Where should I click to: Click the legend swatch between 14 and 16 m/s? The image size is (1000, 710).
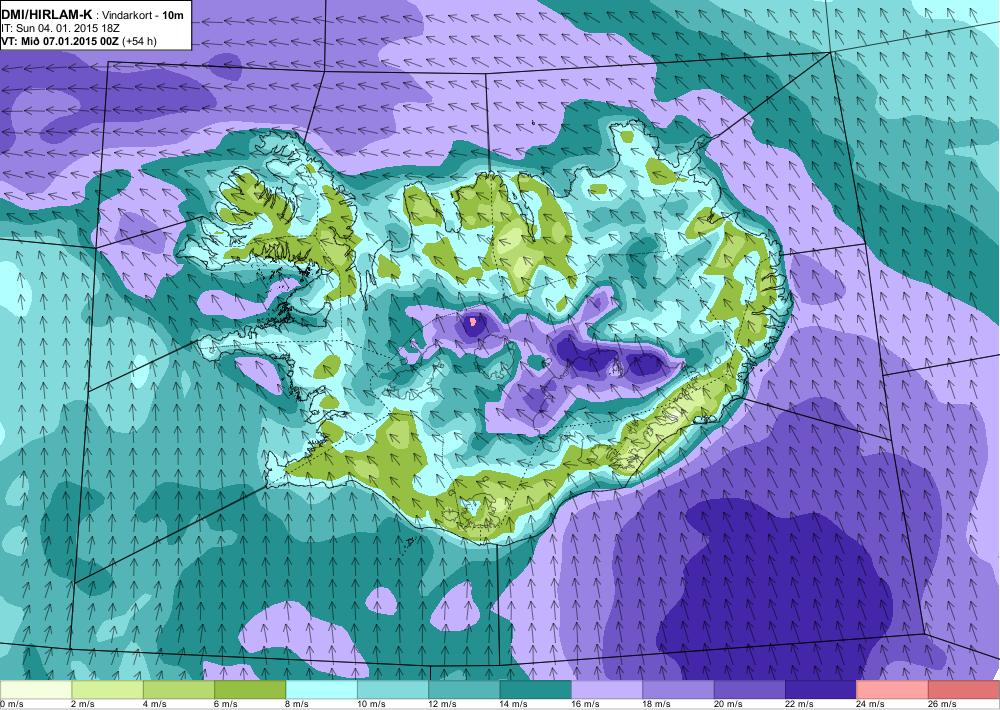536,690
